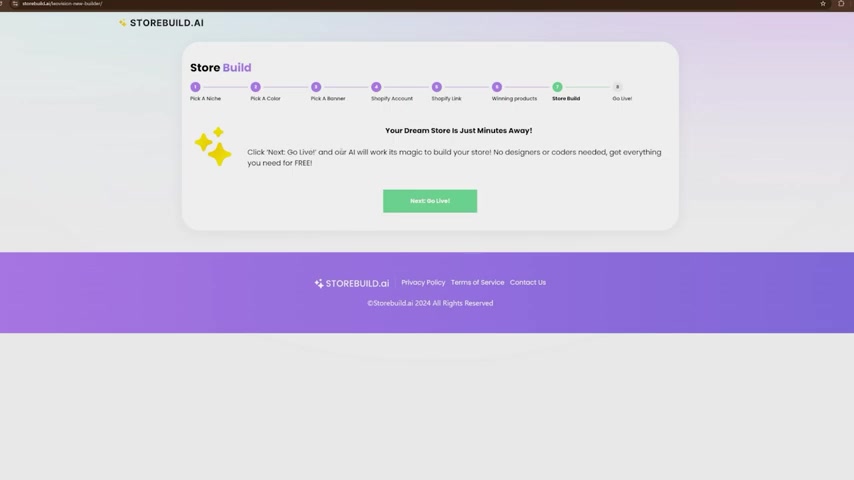Click the yellow sparkle stars icon
This screenshot has width=854, height=480.
(x=212, y=147)
